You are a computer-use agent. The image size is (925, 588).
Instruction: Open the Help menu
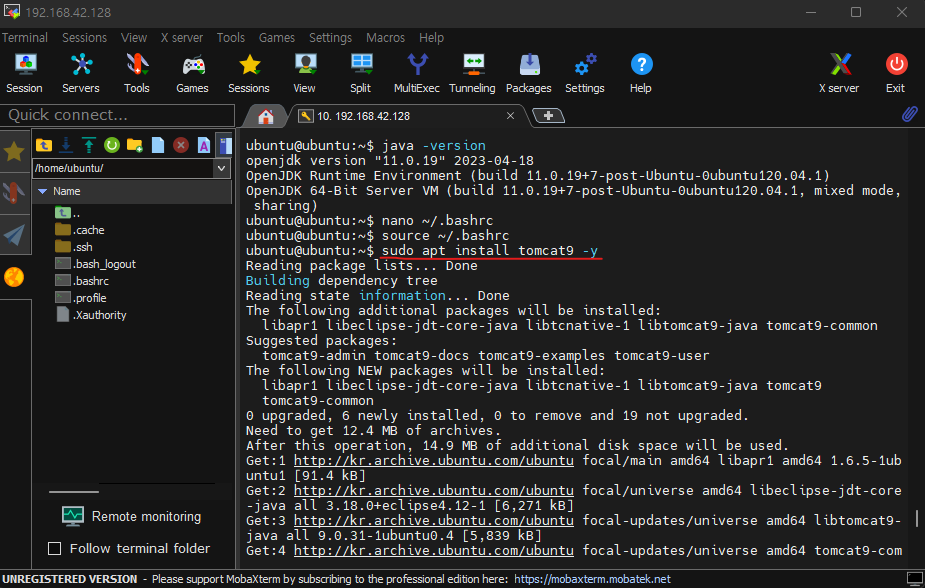tap(431, 38)
